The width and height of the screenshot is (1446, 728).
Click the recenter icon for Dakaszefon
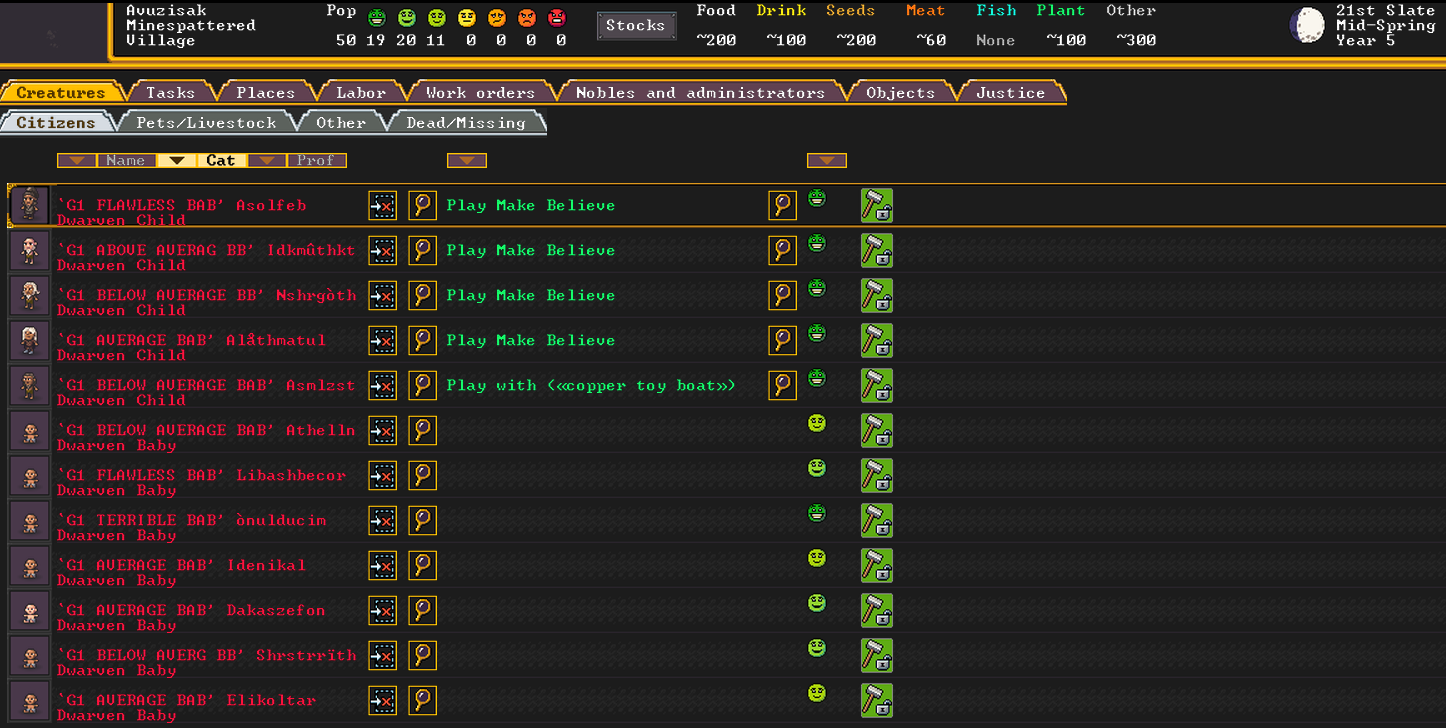[382, 610]
